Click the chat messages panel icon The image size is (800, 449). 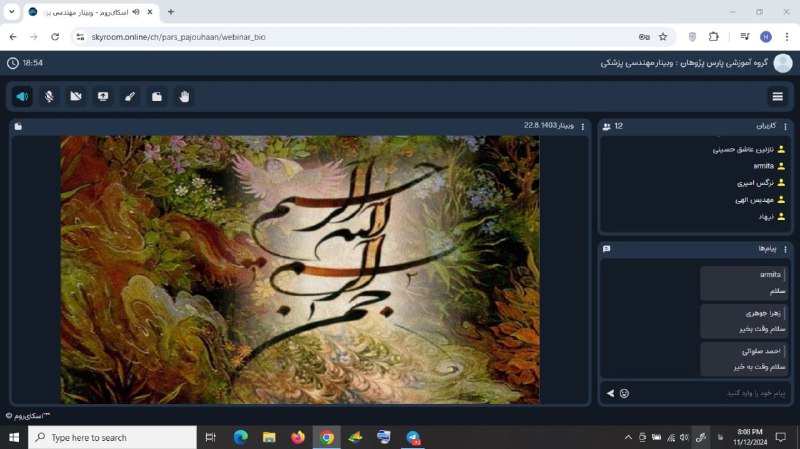click(607, 249)
